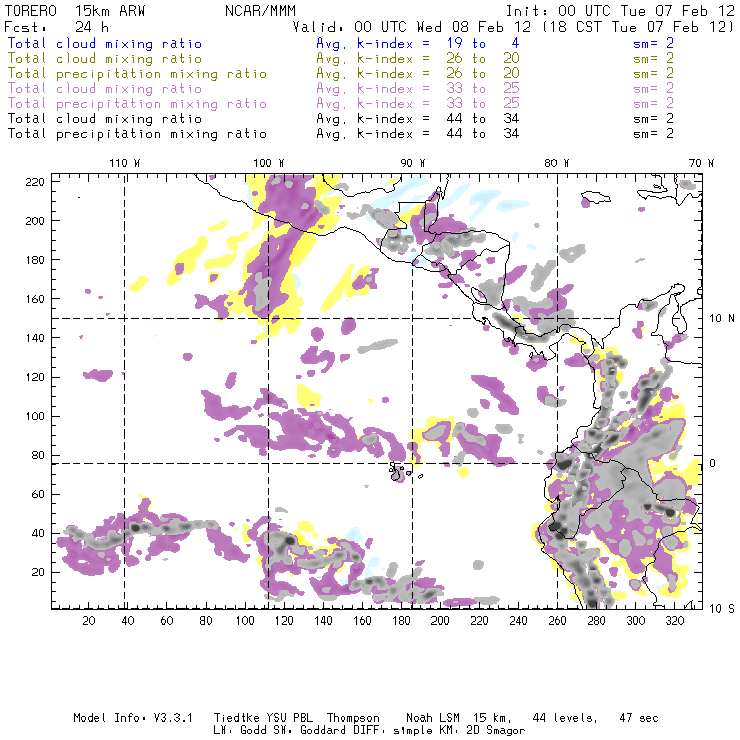
Task: Click the "10 S" latitude label
Action: coord(722,609)
